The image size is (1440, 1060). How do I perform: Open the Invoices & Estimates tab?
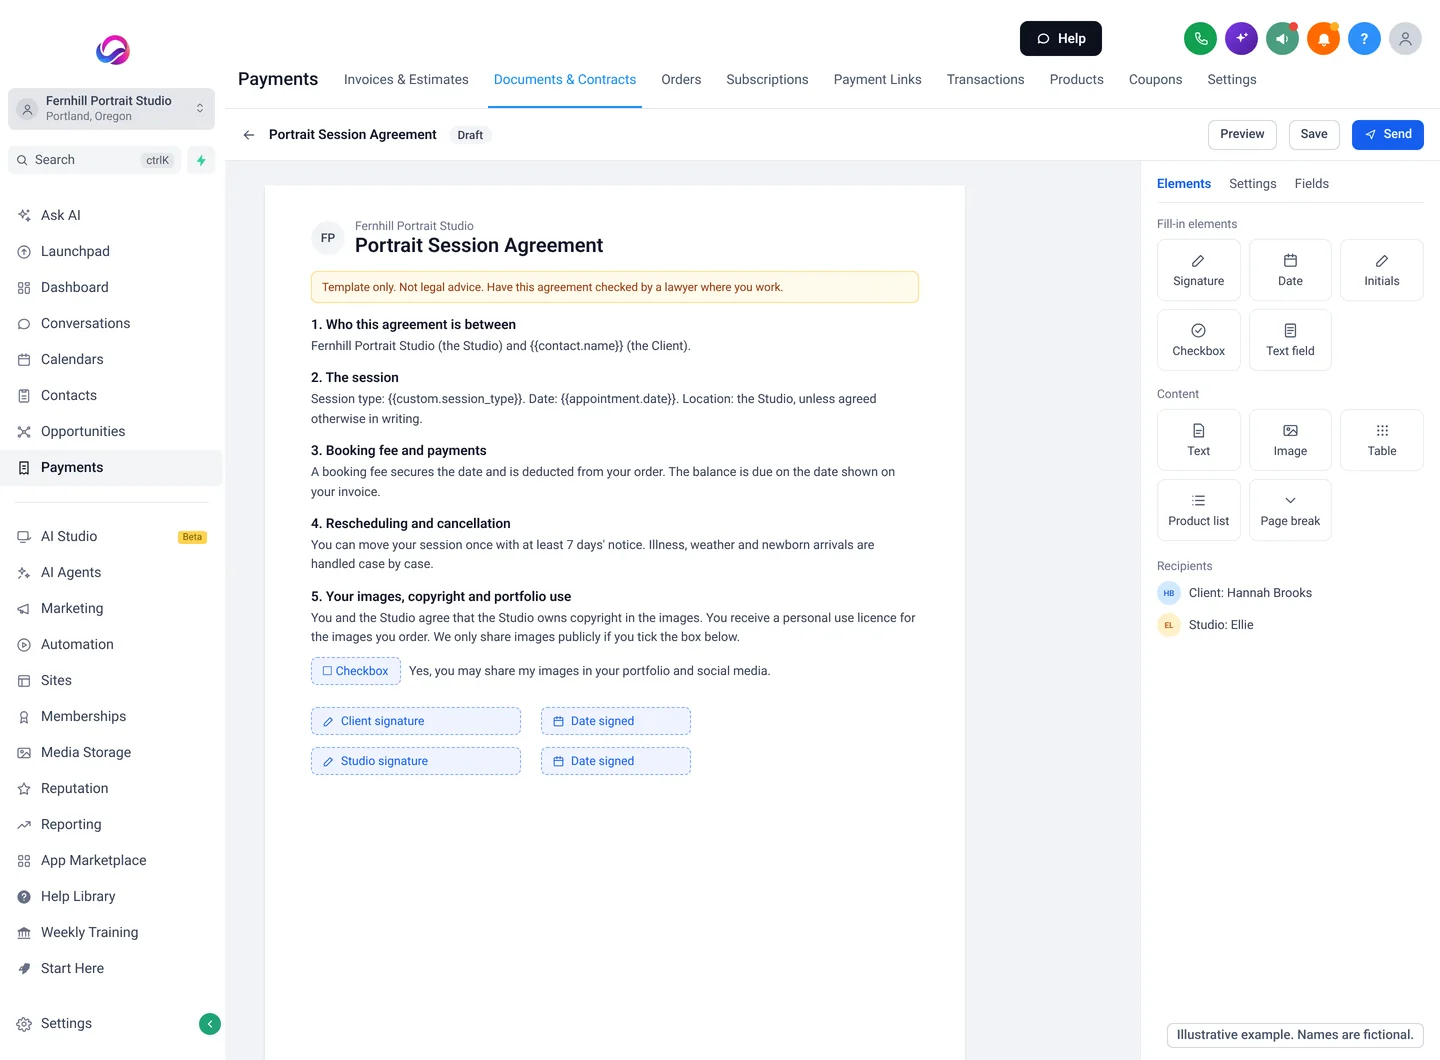(x=406, y=80)
